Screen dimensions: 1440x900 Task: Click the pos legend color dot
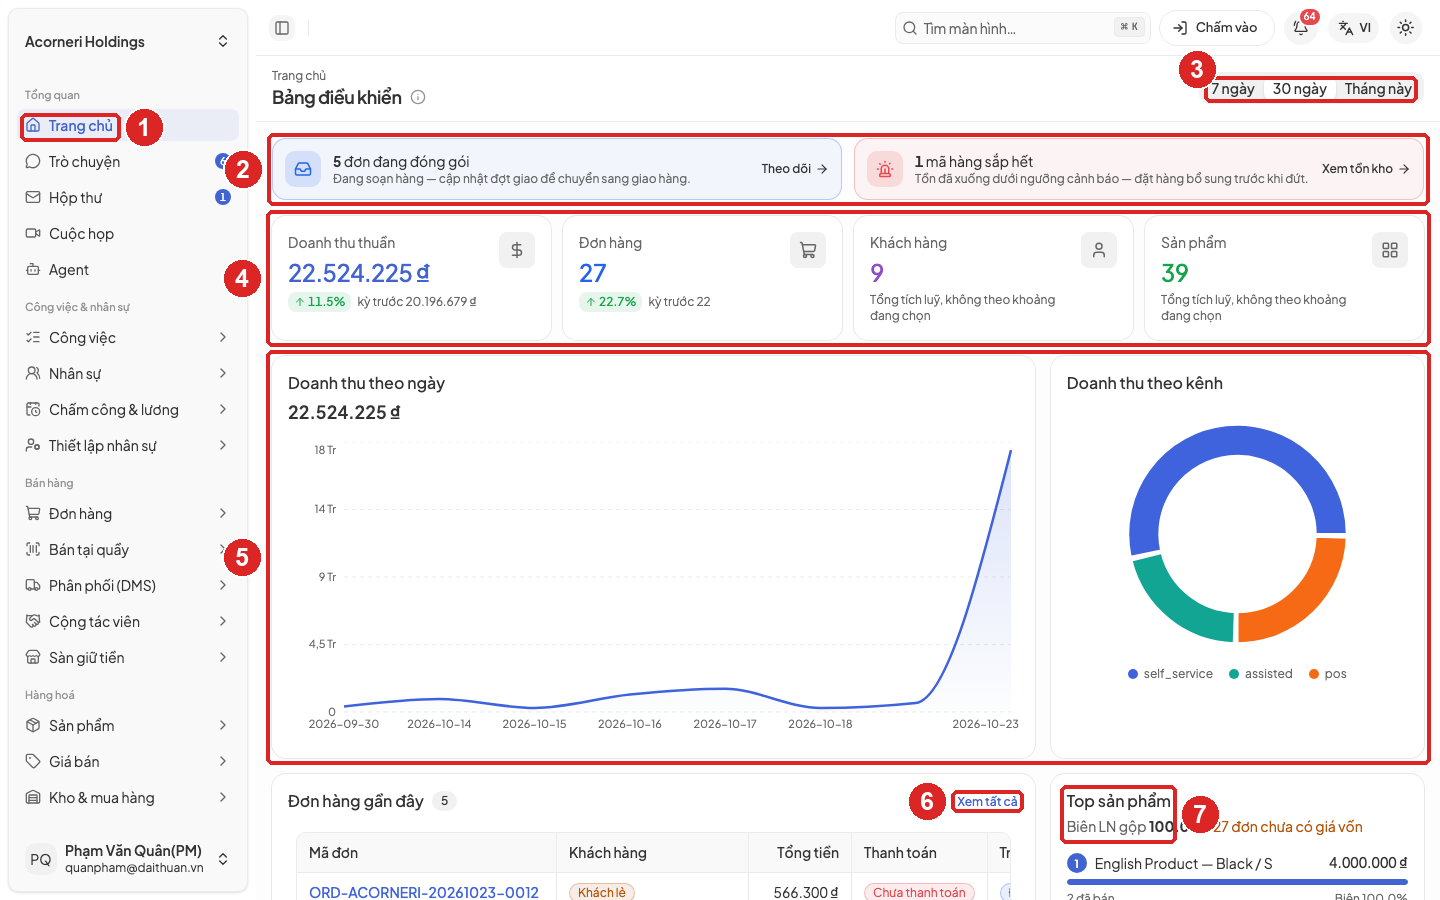click(1314, 674)
